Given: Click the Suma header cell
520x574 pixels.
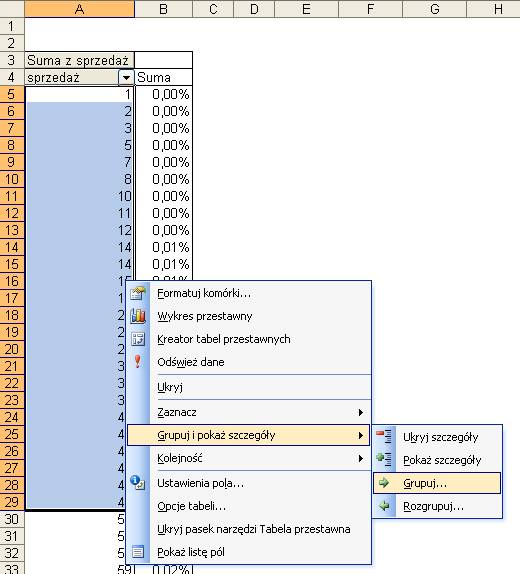Looking at the screenshot, I should (x=164, y=78).
